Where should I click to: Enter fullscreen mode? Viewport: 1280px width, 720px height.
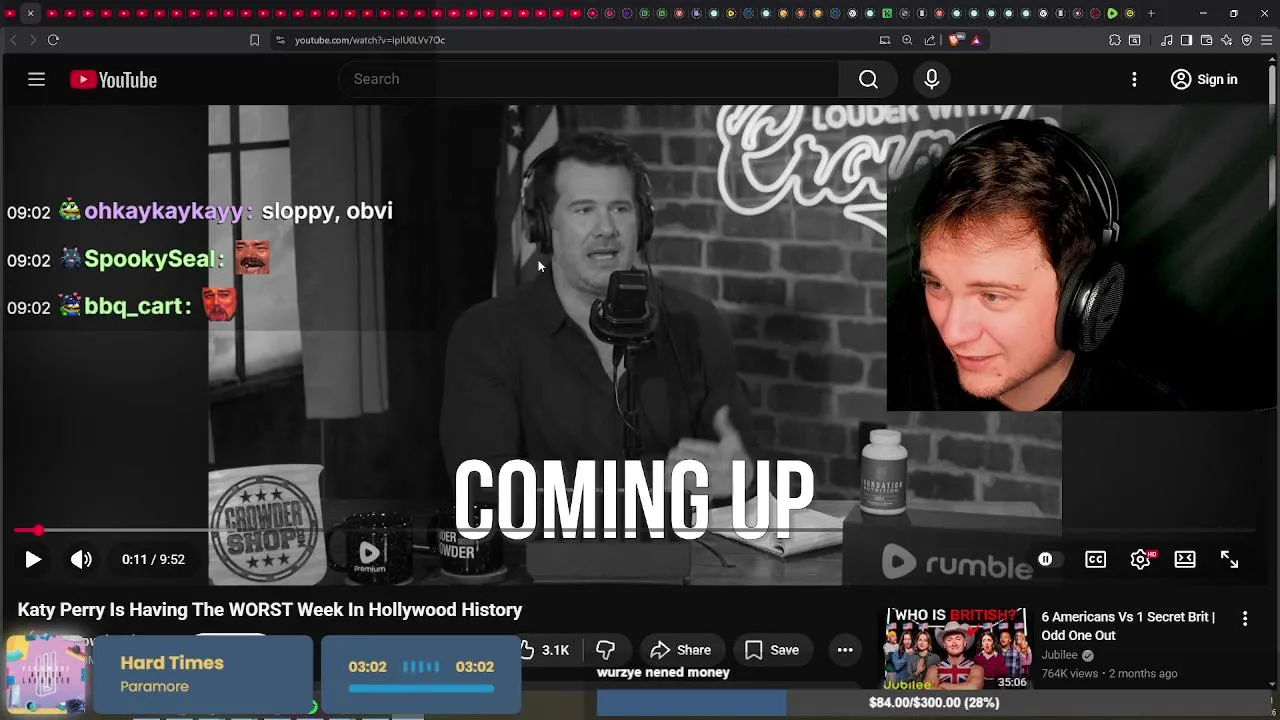click(1229, 559)
